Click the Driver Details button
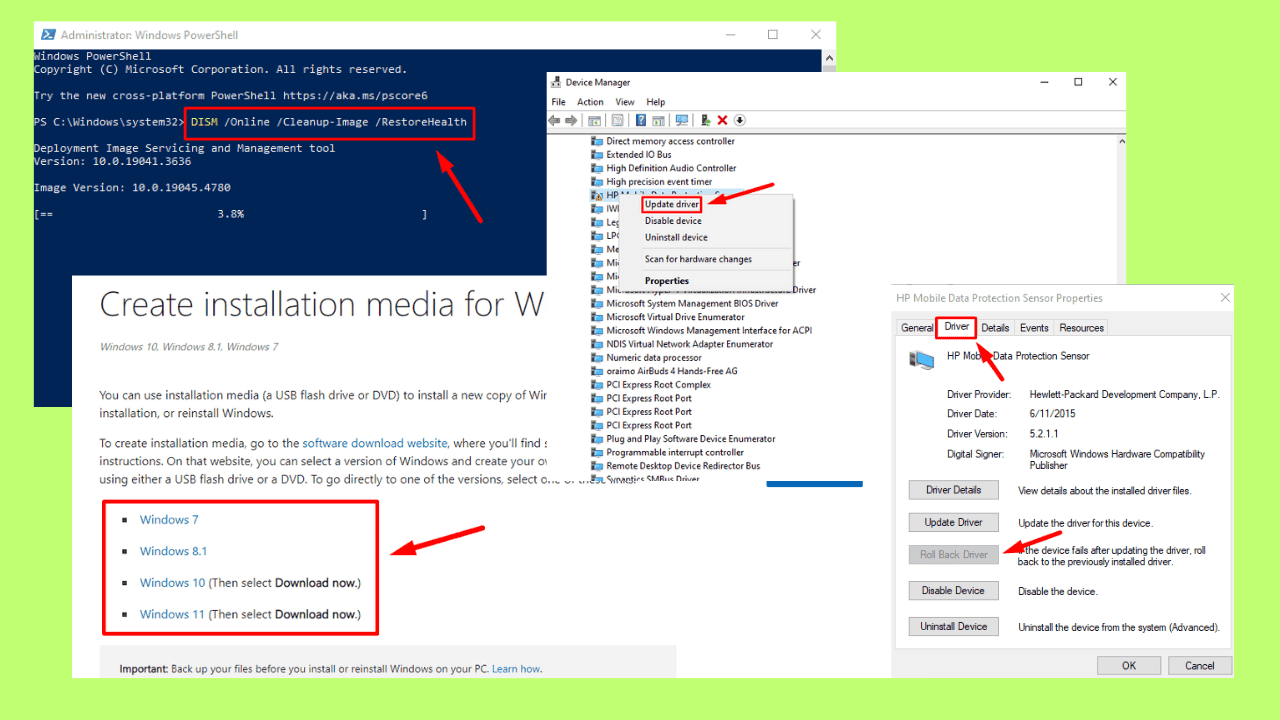Screen dimensions: 1280x720 point(953,490)
